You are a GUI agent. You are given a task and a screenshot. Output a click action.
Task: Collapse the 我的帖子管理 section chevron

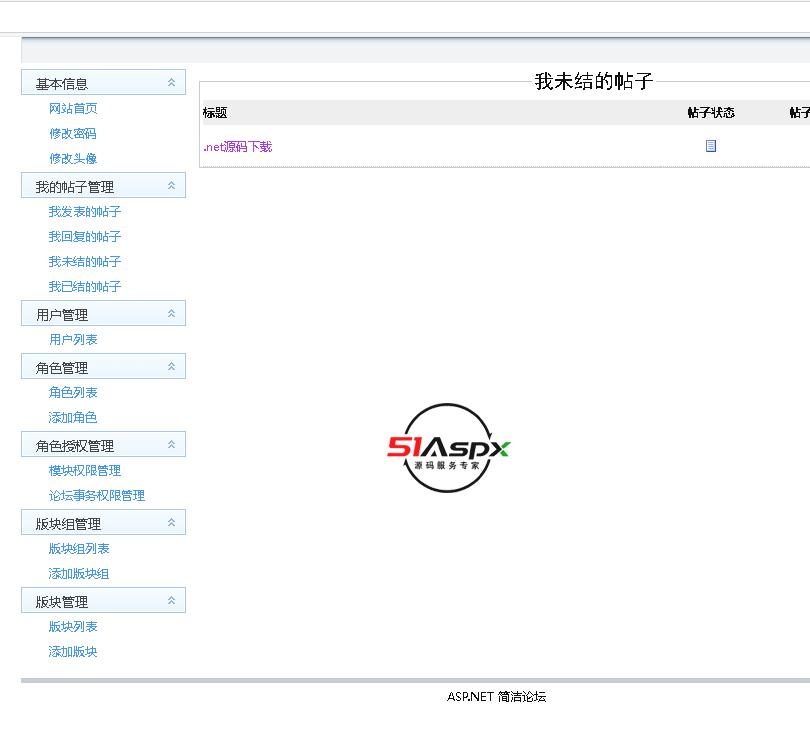pos(172,185)
